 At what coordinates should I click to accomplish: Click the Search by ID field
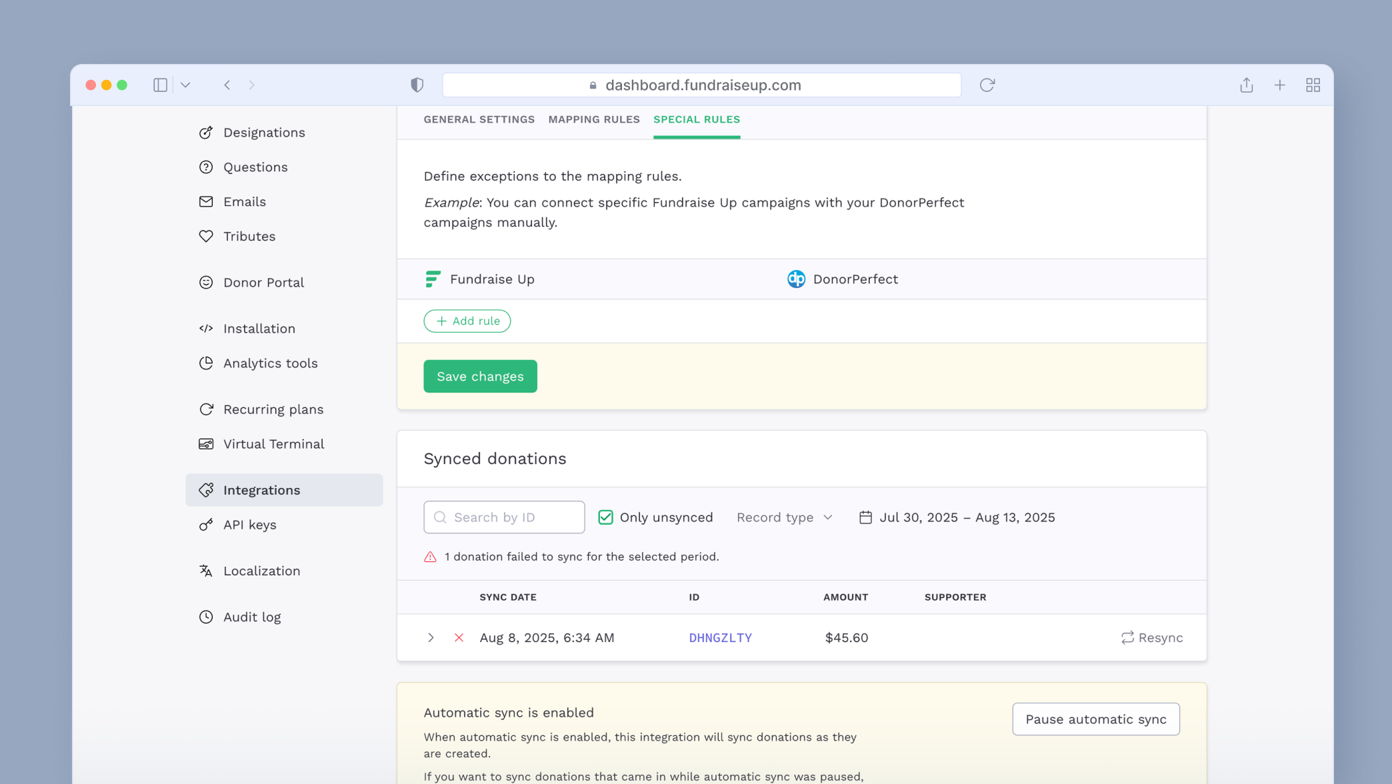pos(504,517)
